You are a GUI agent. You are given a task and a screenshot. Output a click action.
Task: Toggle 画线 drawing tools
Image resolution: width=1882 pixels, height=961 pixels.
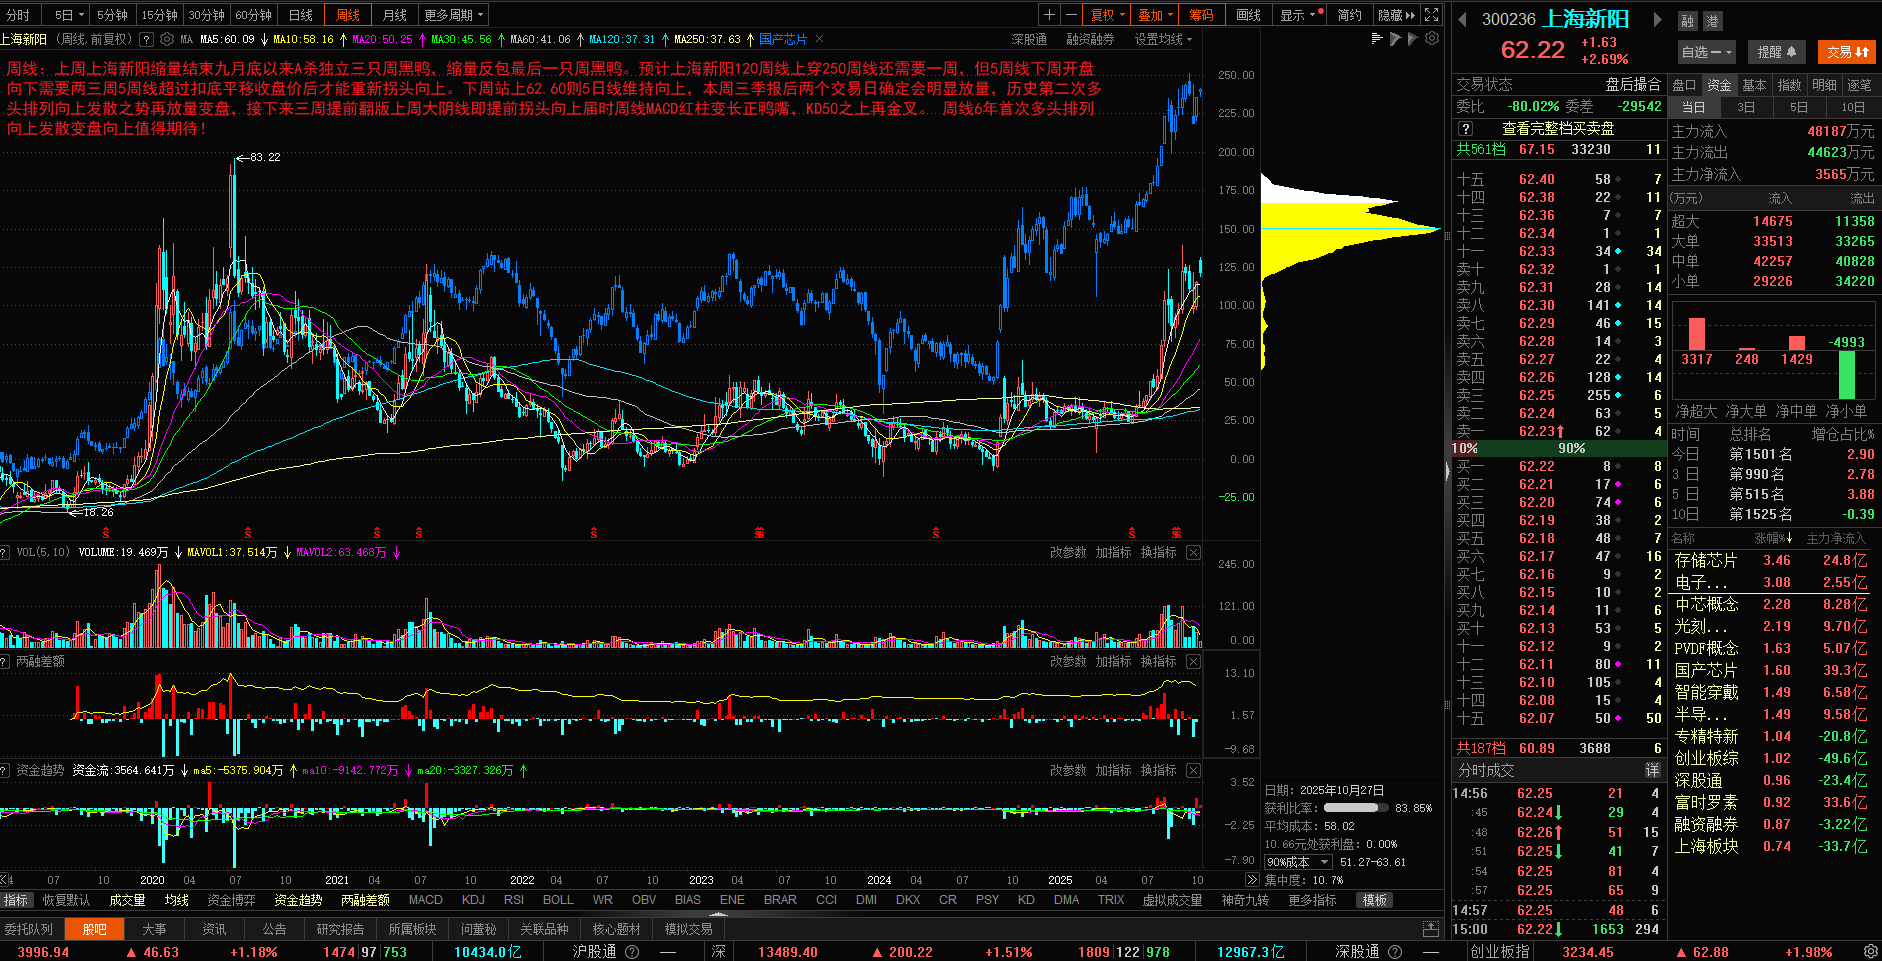tap(1248, 15)
